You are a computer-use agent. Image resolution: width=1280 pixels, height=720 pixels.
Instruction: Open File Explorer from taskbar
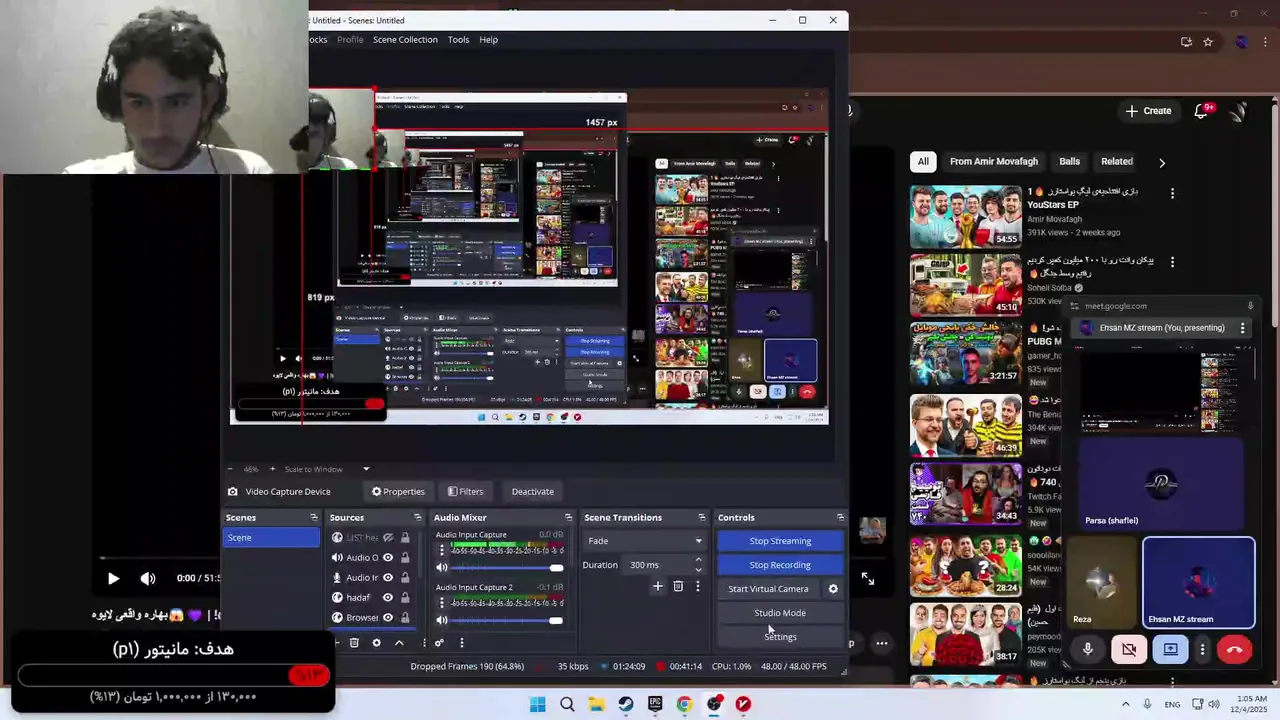tap(597, 704)
